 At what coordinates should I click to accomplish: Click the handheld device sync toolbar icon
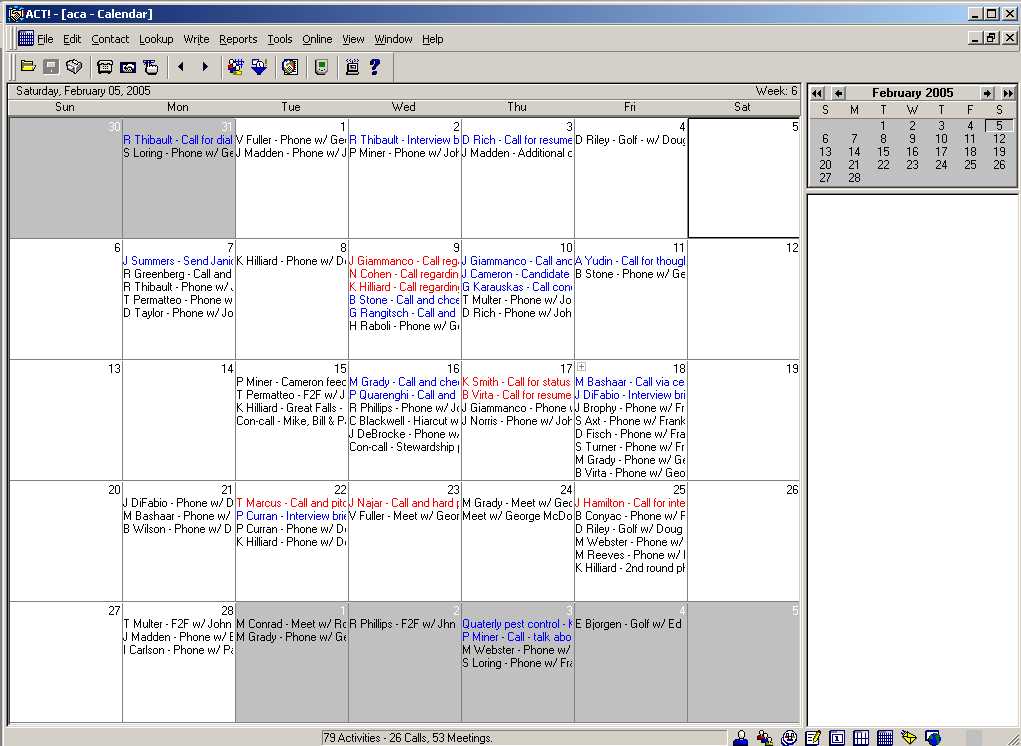(x=321, y=66)
